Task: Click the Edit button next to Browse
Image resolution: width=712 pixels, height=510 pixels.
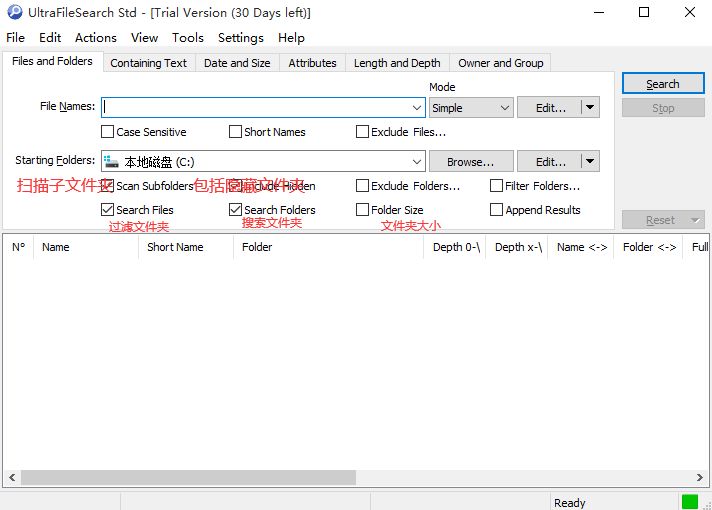Action: point(549,161)
